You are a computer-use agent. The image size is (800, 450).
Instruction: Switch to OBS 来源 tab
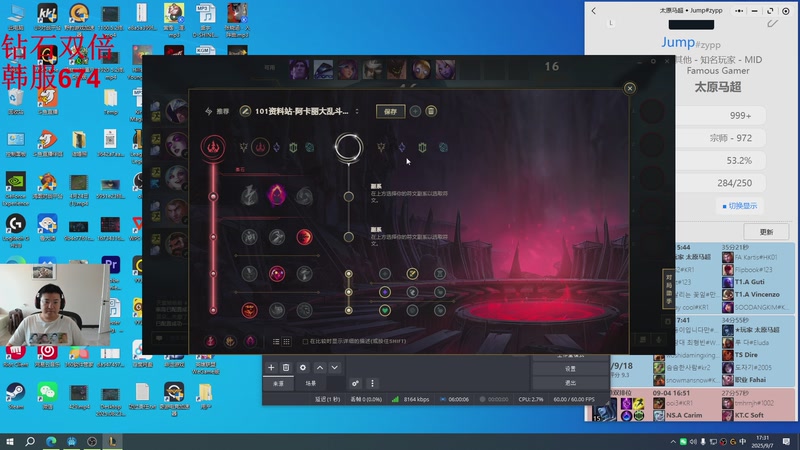pos(278,383)
